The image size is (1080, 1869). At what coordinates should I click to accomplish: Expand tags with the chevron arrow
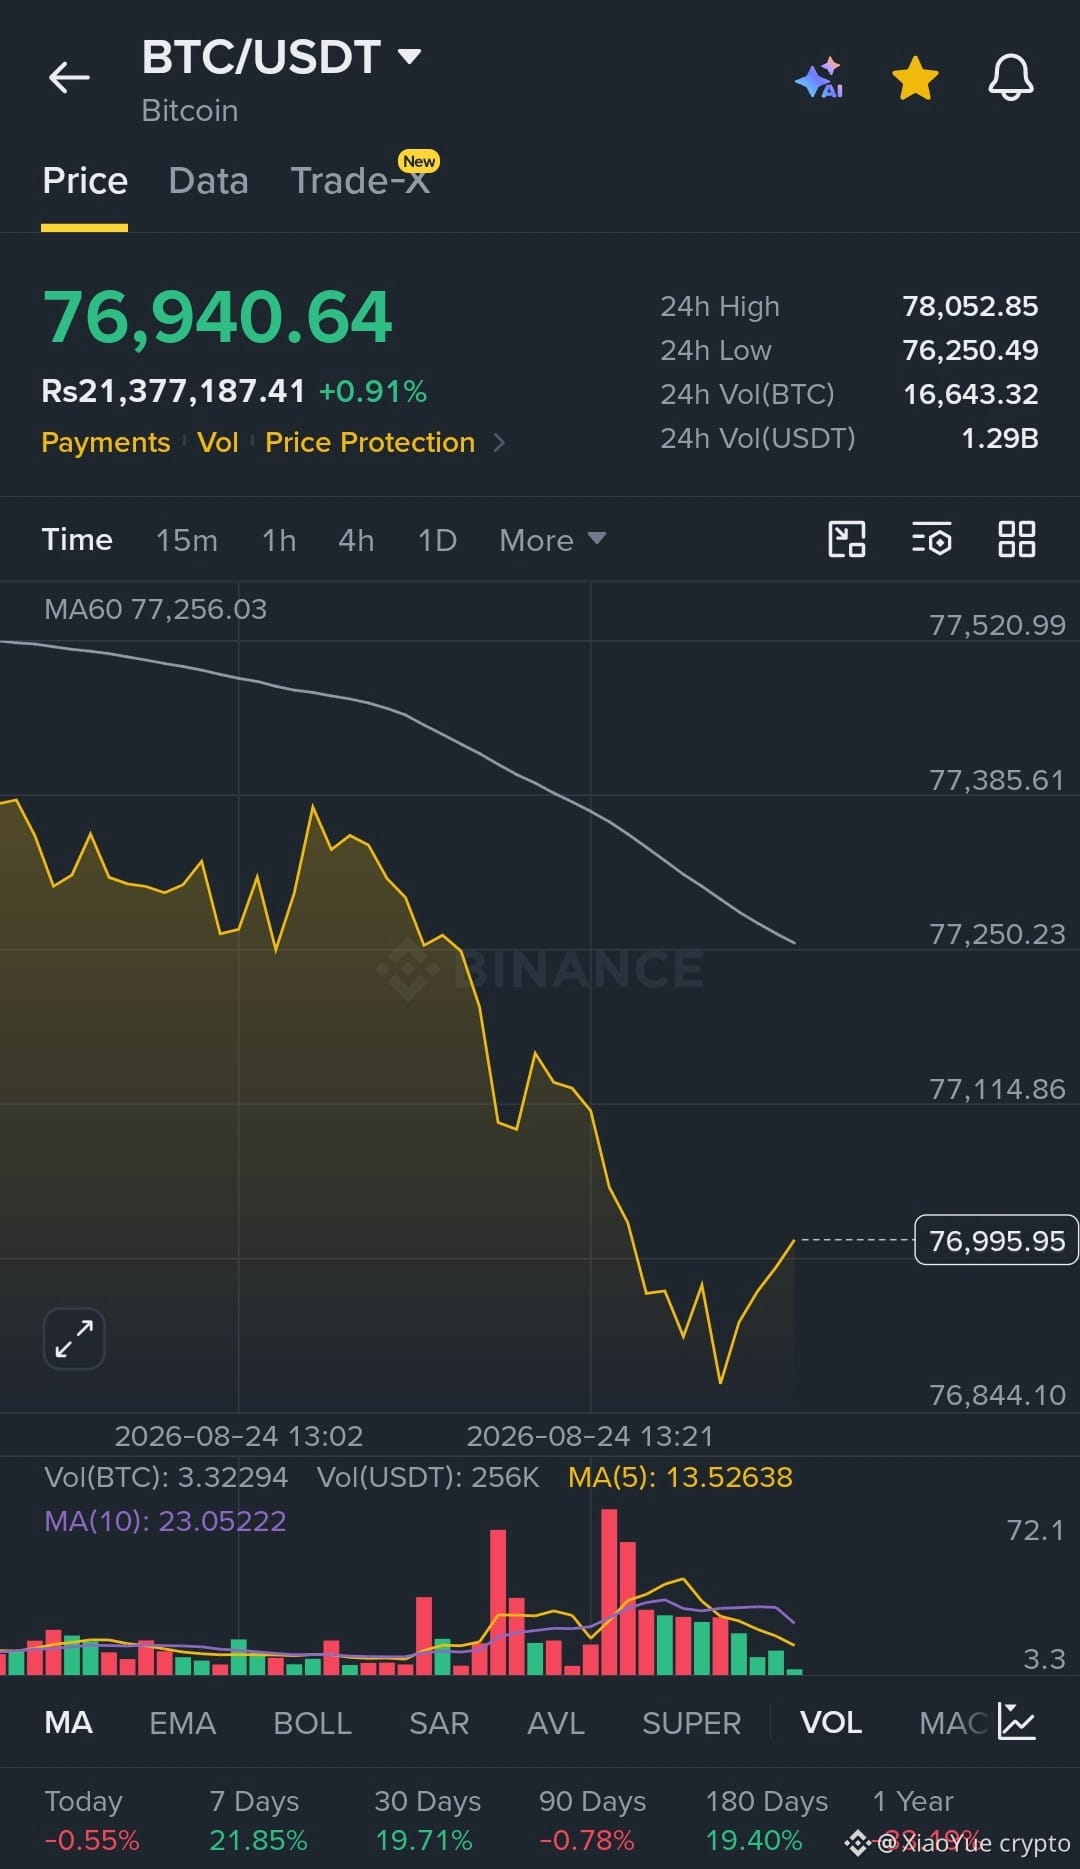tap(499, 442)
